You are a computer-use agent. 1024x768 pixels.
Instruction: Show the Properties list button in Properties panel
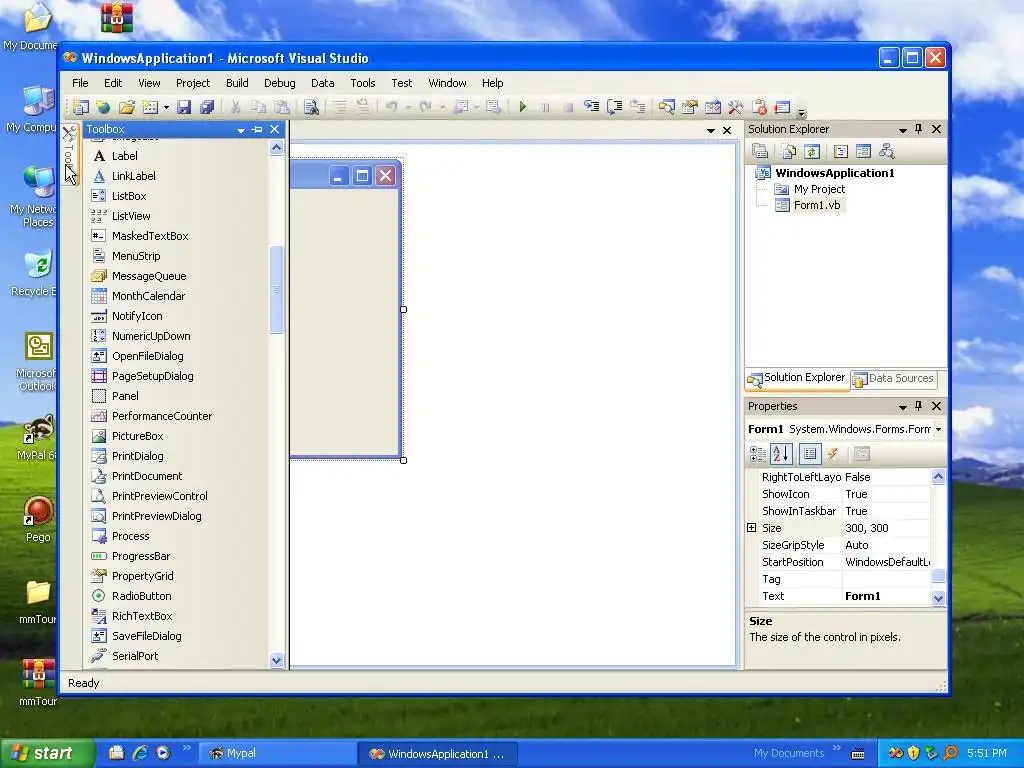pos(810,454)
